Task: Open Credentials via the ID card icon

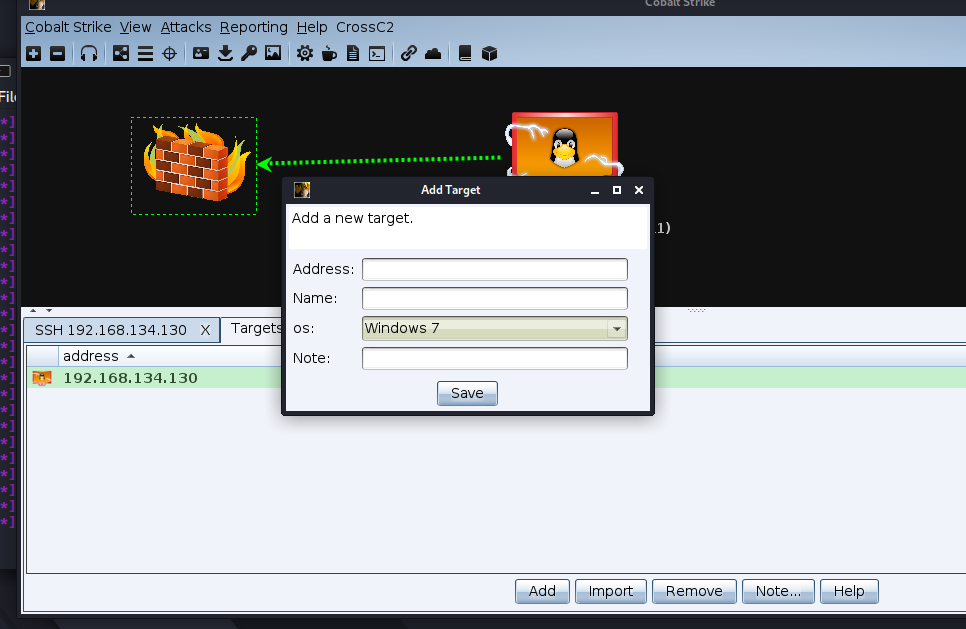Action: click(x=201, y=54)
